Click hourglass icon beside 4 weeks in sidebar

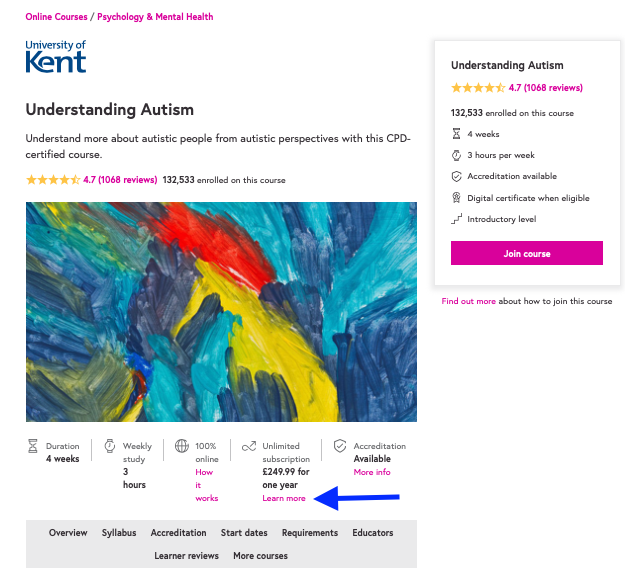[456, 134]
